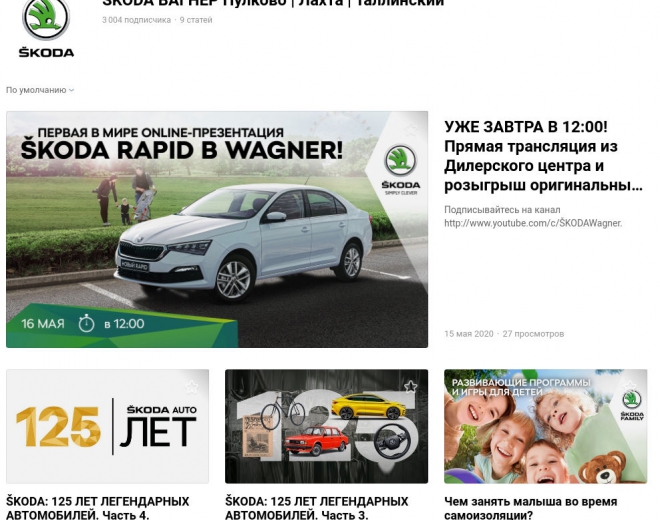The width and height of the screenshot is (660, 520).
Task: Open the children programs ŠKODA Family thumbnail
Action: pos(546,427)
